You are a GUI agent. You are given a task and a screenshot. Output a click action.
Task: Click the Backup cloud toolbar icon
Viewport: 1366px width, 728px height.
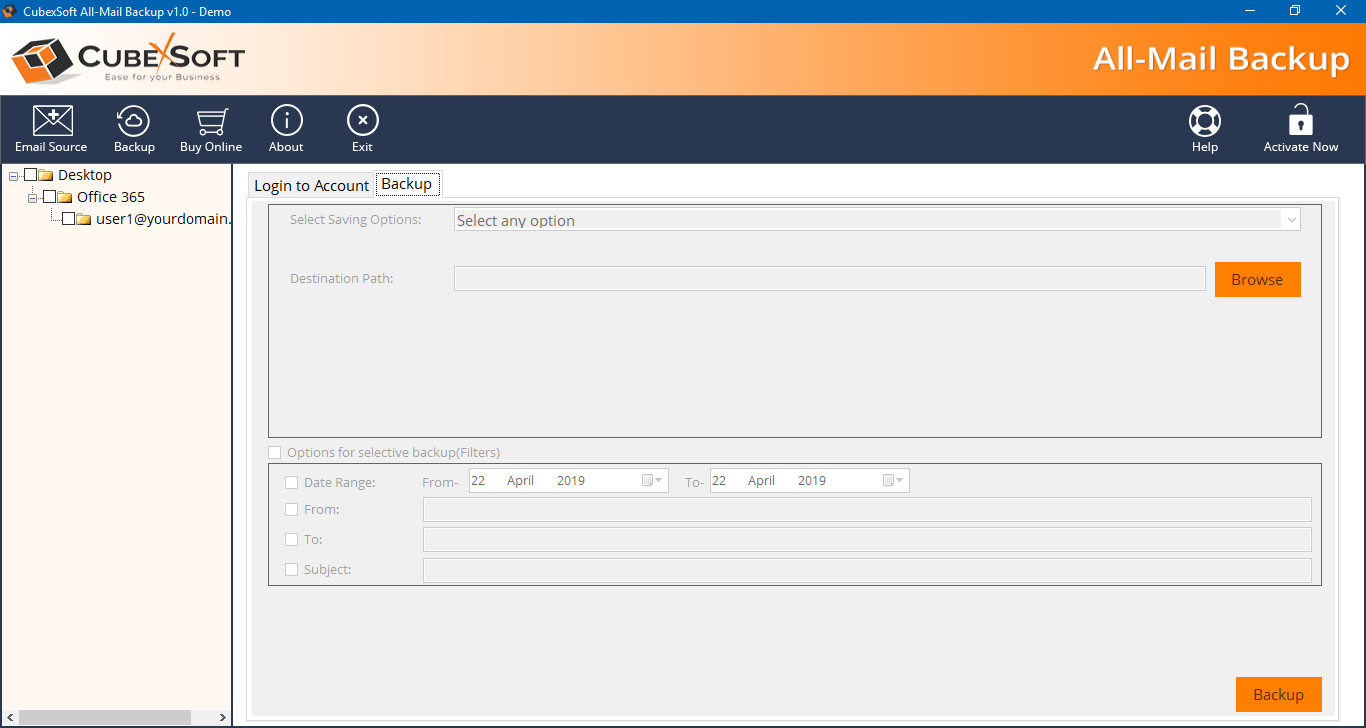134,121
